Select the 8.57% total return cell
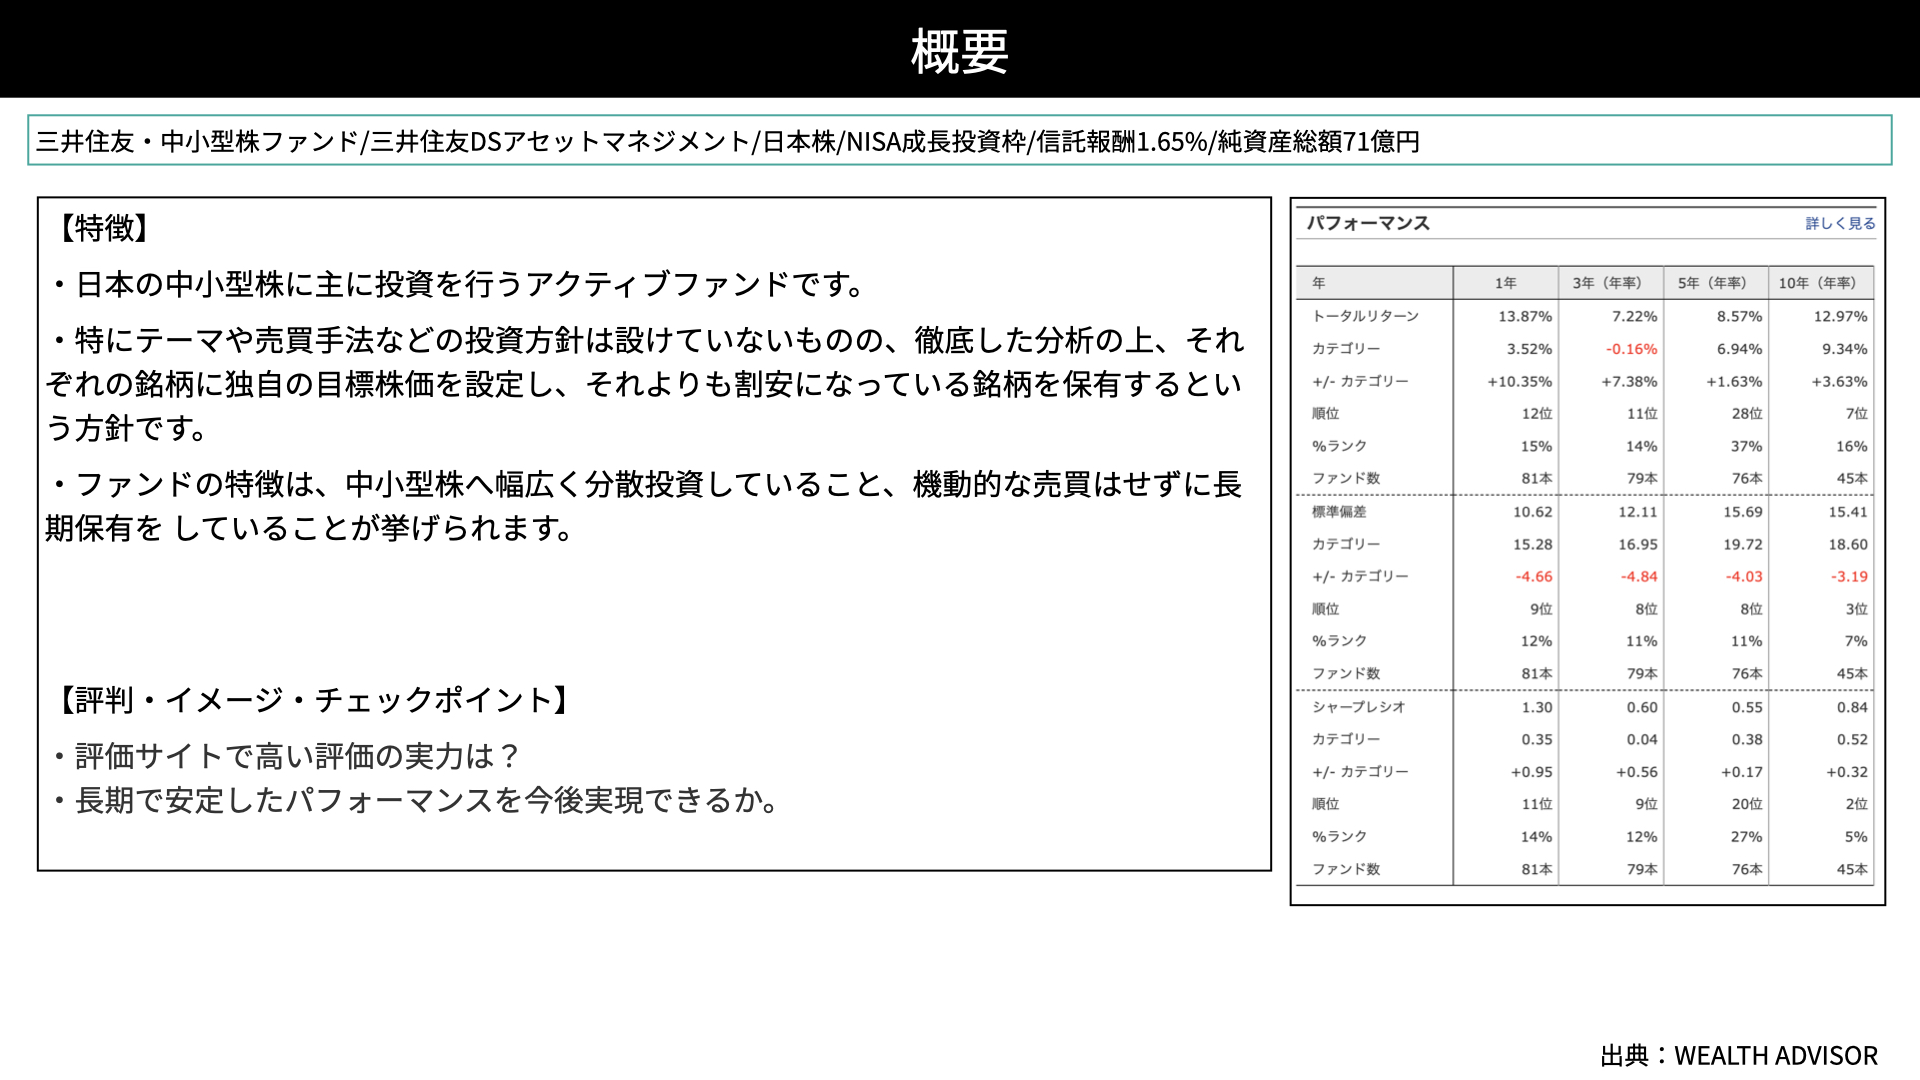 1739,316
